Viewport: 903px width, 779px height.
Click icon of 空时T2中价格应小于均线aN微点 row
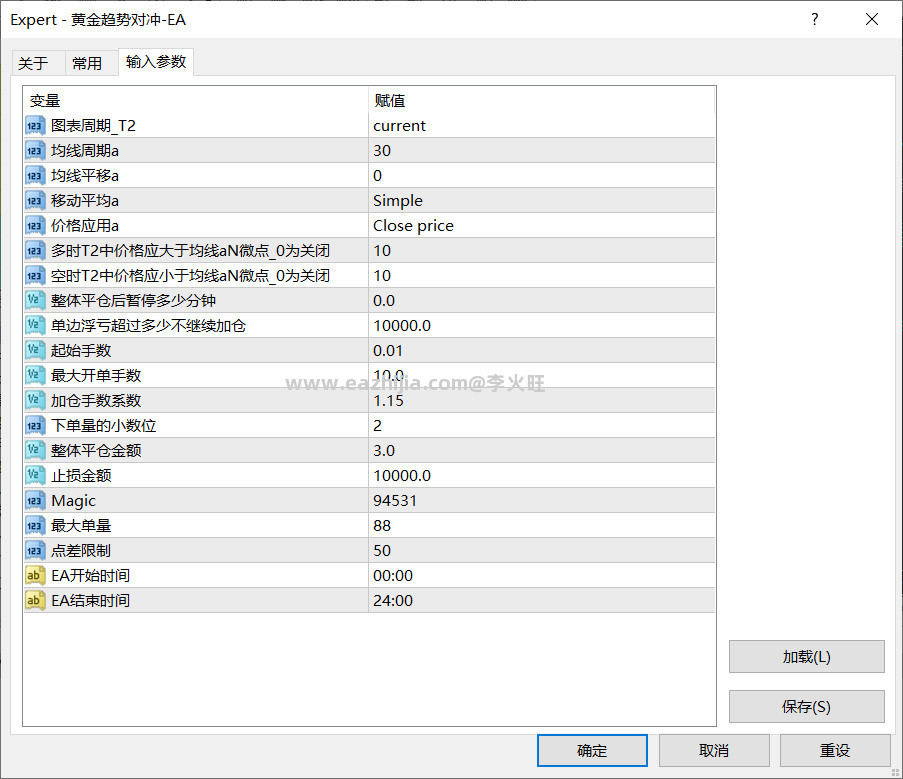pos(35,276)
